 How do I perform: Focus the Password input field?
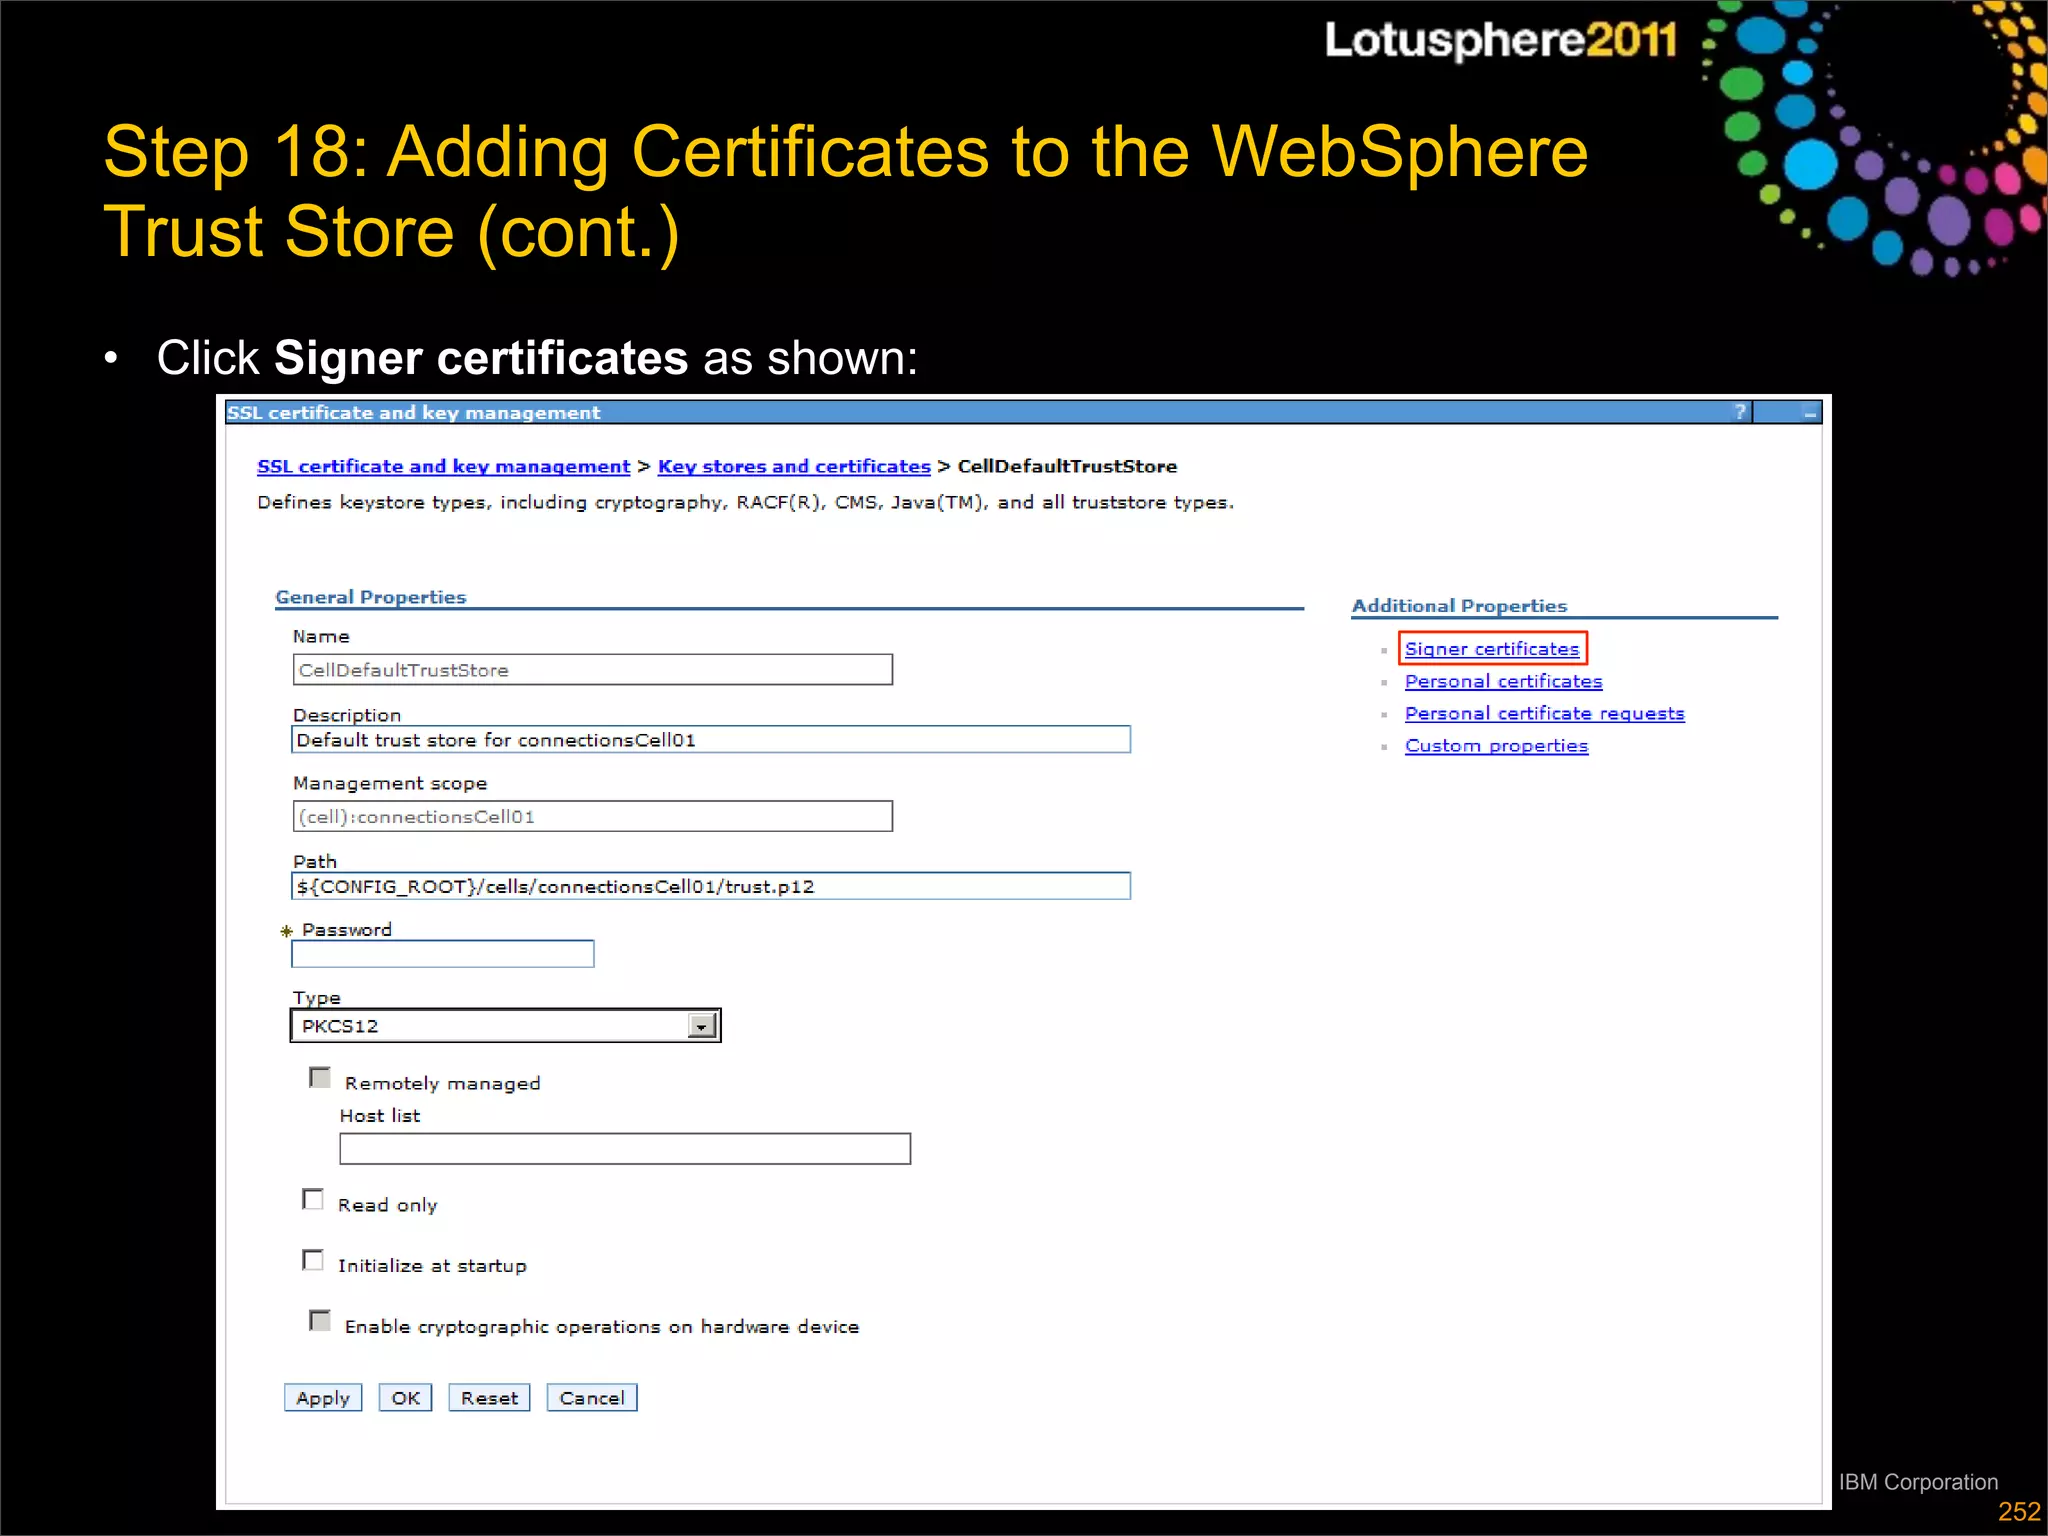[443, 954]
